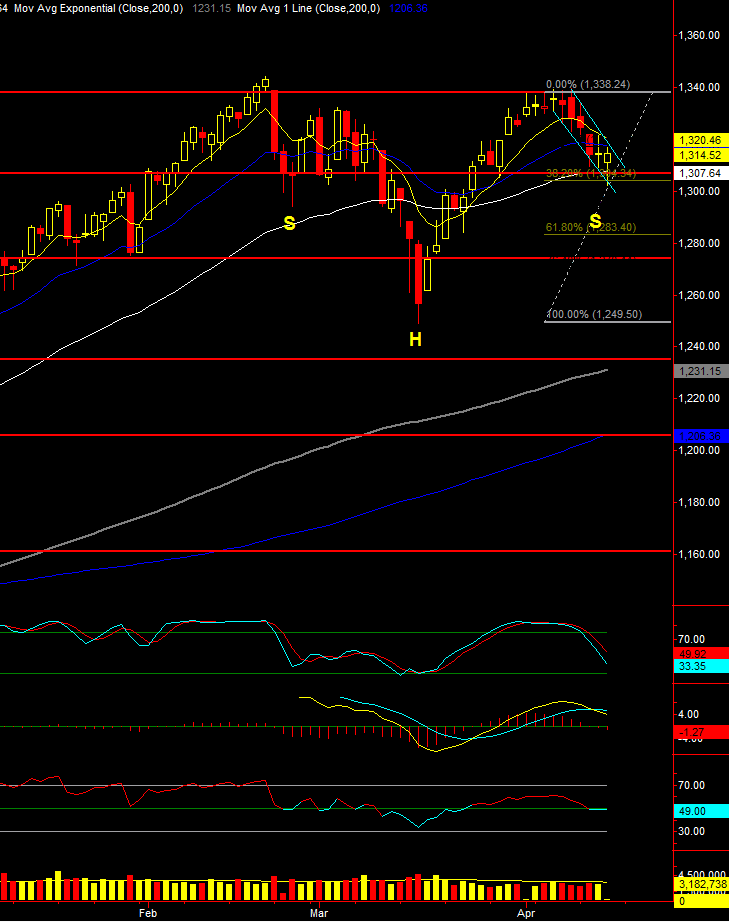Click the Apr label on the time axis
This screenshot has width=729, height=922.
click(x=525, y=913)
